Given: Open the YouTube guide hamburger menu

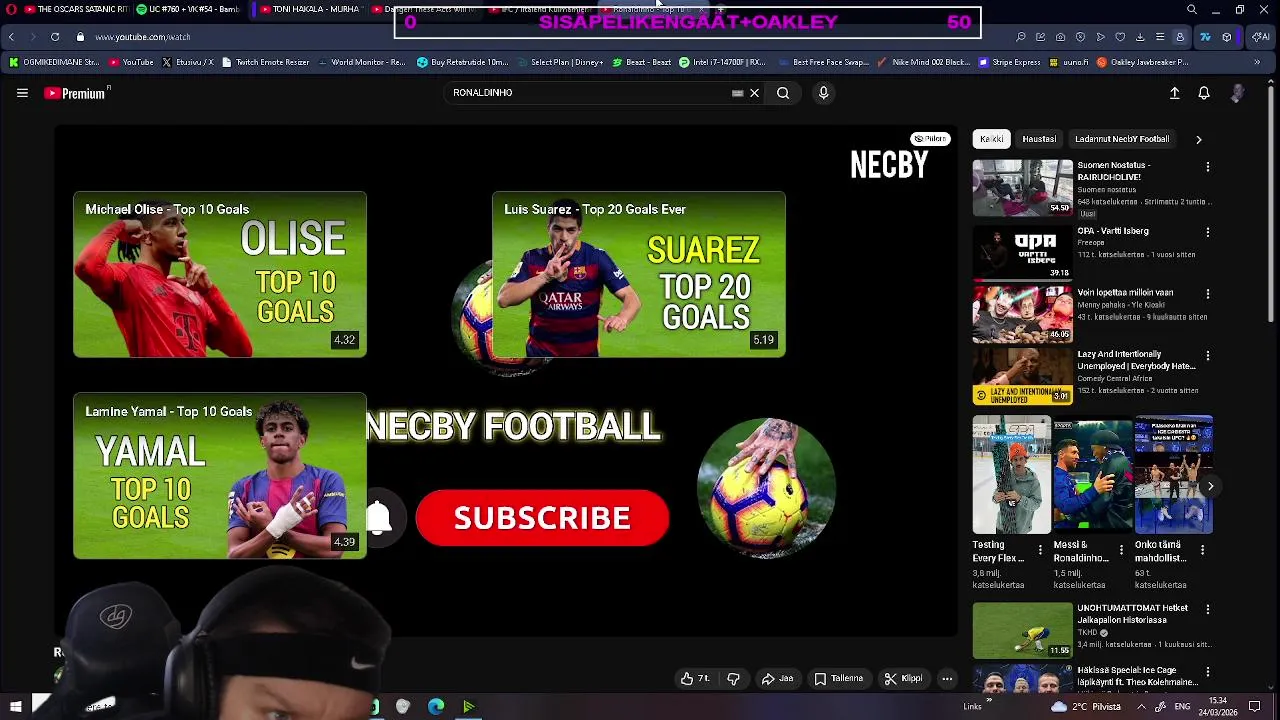Looking at the screenshot, I should (22, 93).
